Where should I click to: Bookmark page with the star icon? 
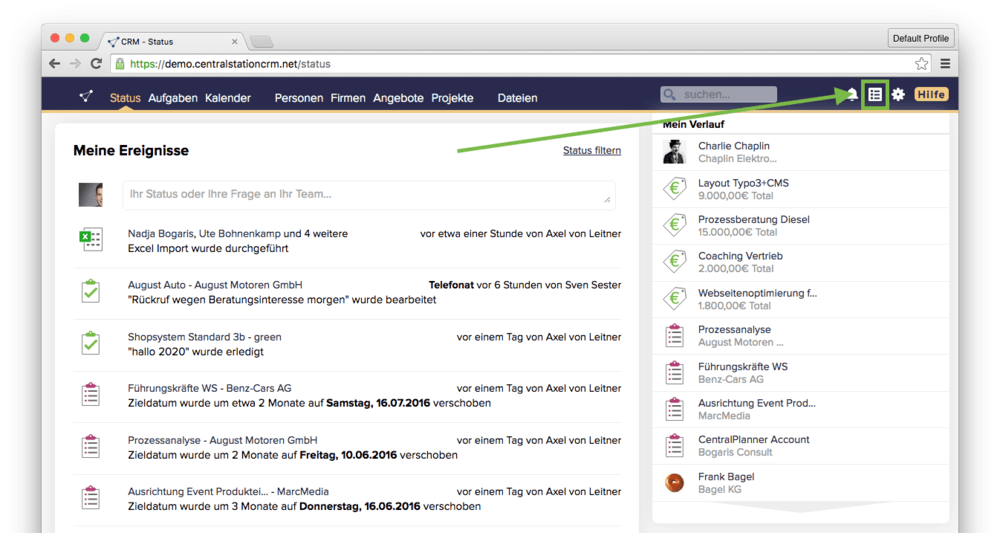pyautogui.click(x=921, y=63)
